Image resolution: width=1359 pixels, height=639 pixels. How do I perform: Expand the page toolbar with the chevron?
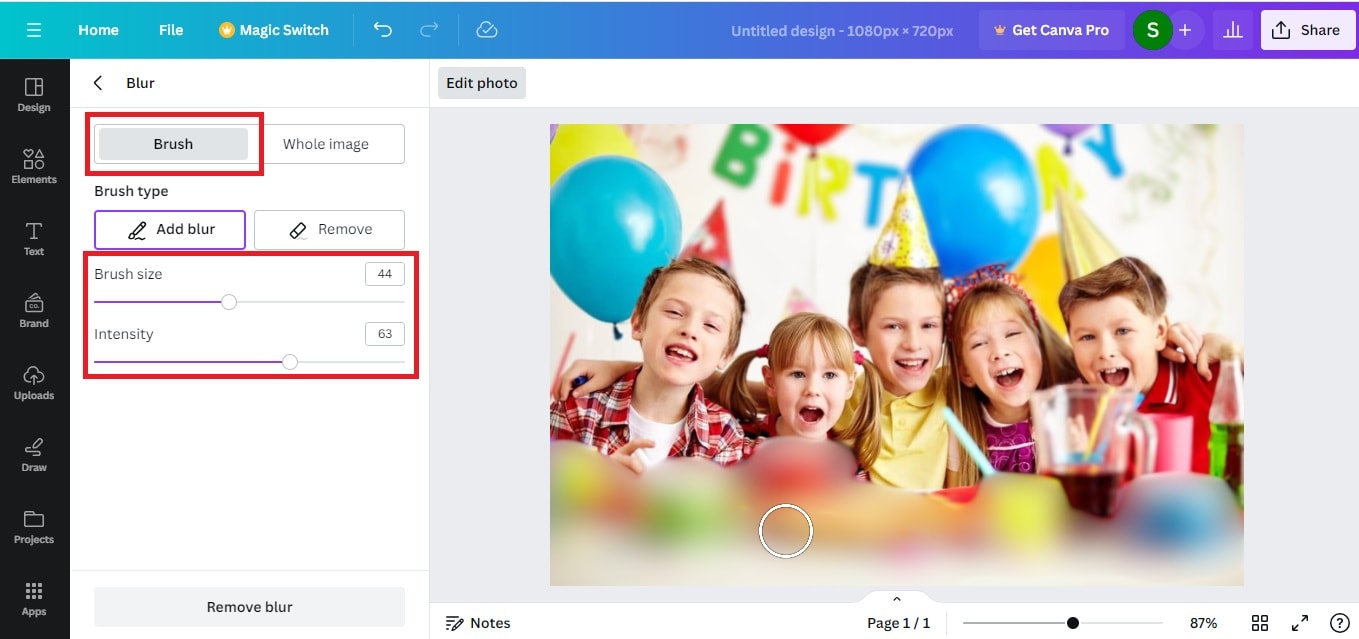897,597
